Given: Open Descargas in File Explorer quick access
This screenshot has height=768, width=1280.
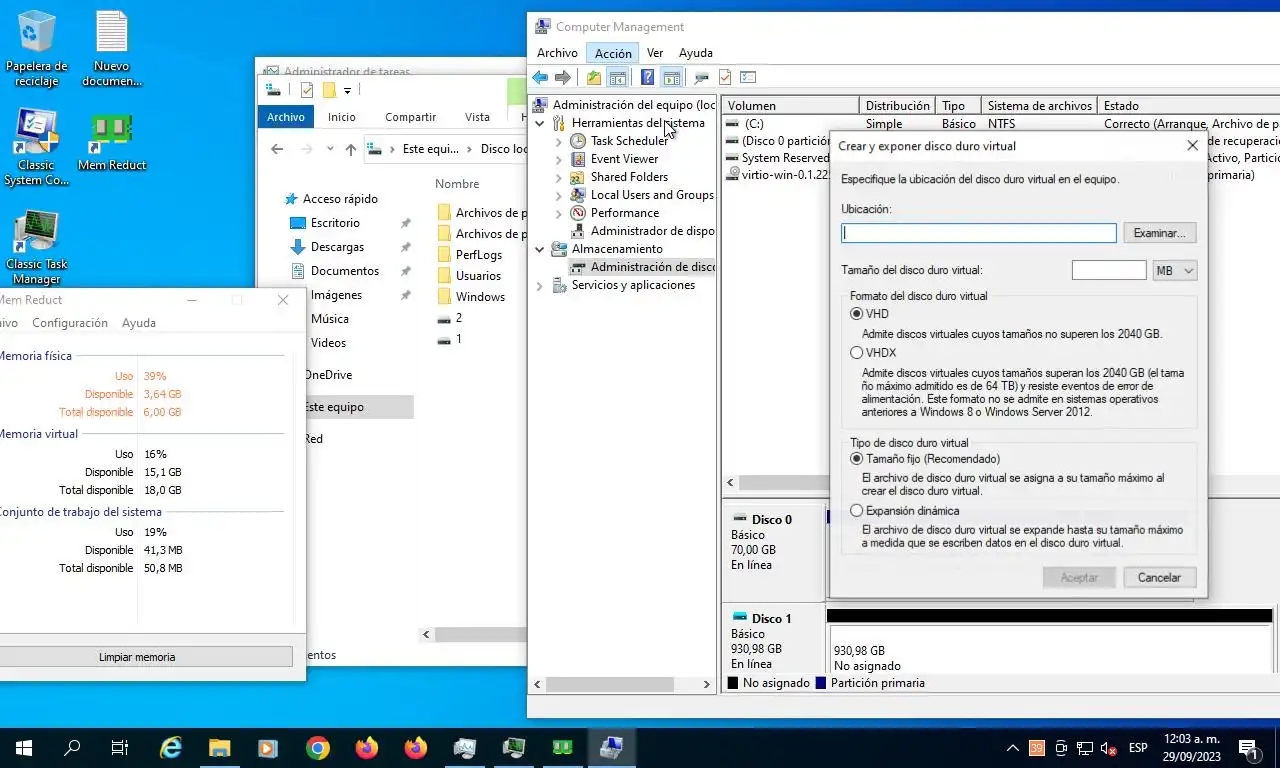Looking at the screenshot, I should (x=337, y=247).
